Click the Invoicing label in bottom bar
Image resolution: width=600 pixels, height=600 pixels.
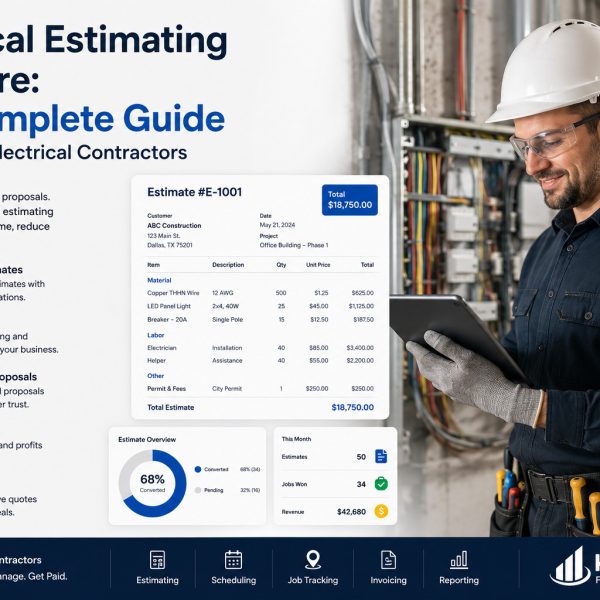click(x=388, y=580)
